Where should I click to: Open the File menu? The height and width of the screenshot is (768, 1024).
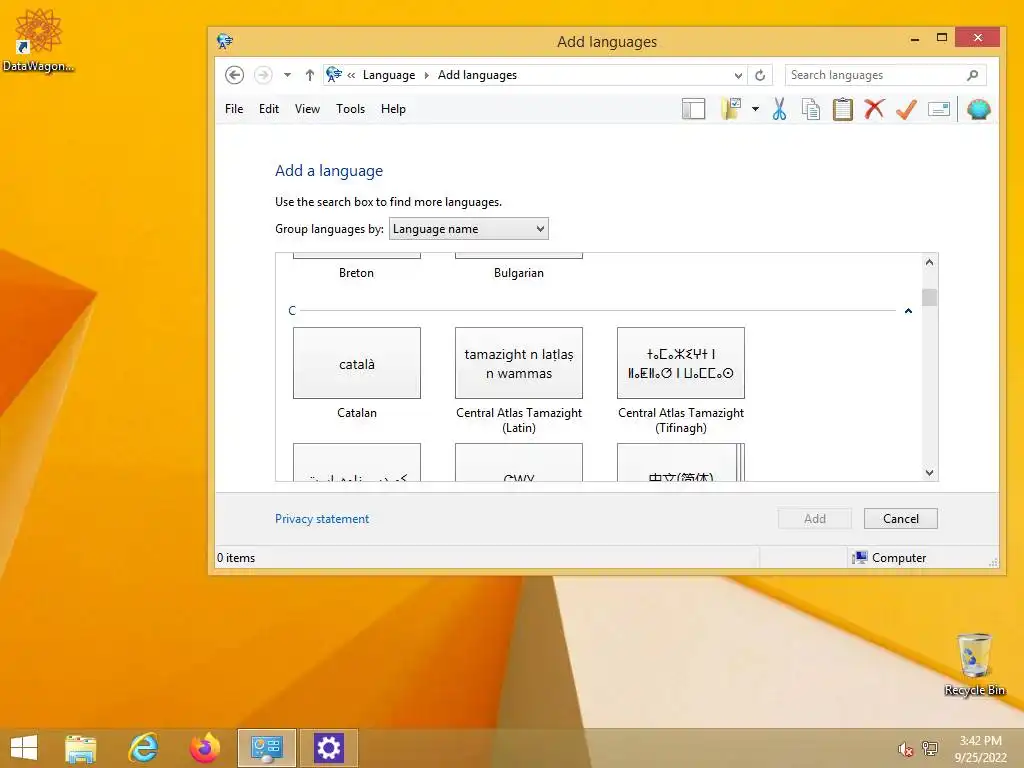(x=234, y=109)
